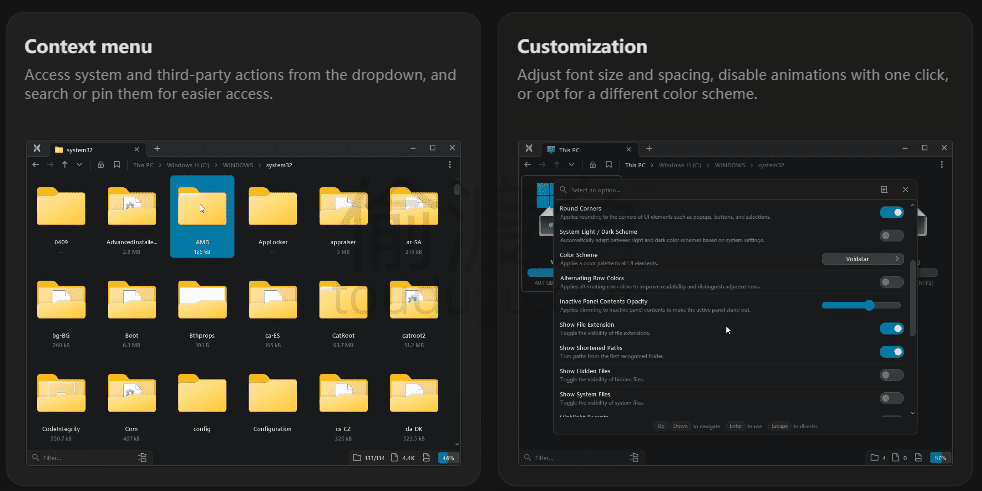The height and width of the screenshot is (491, 982).
Task: Close the system32 tab
Action: point(137,150)
